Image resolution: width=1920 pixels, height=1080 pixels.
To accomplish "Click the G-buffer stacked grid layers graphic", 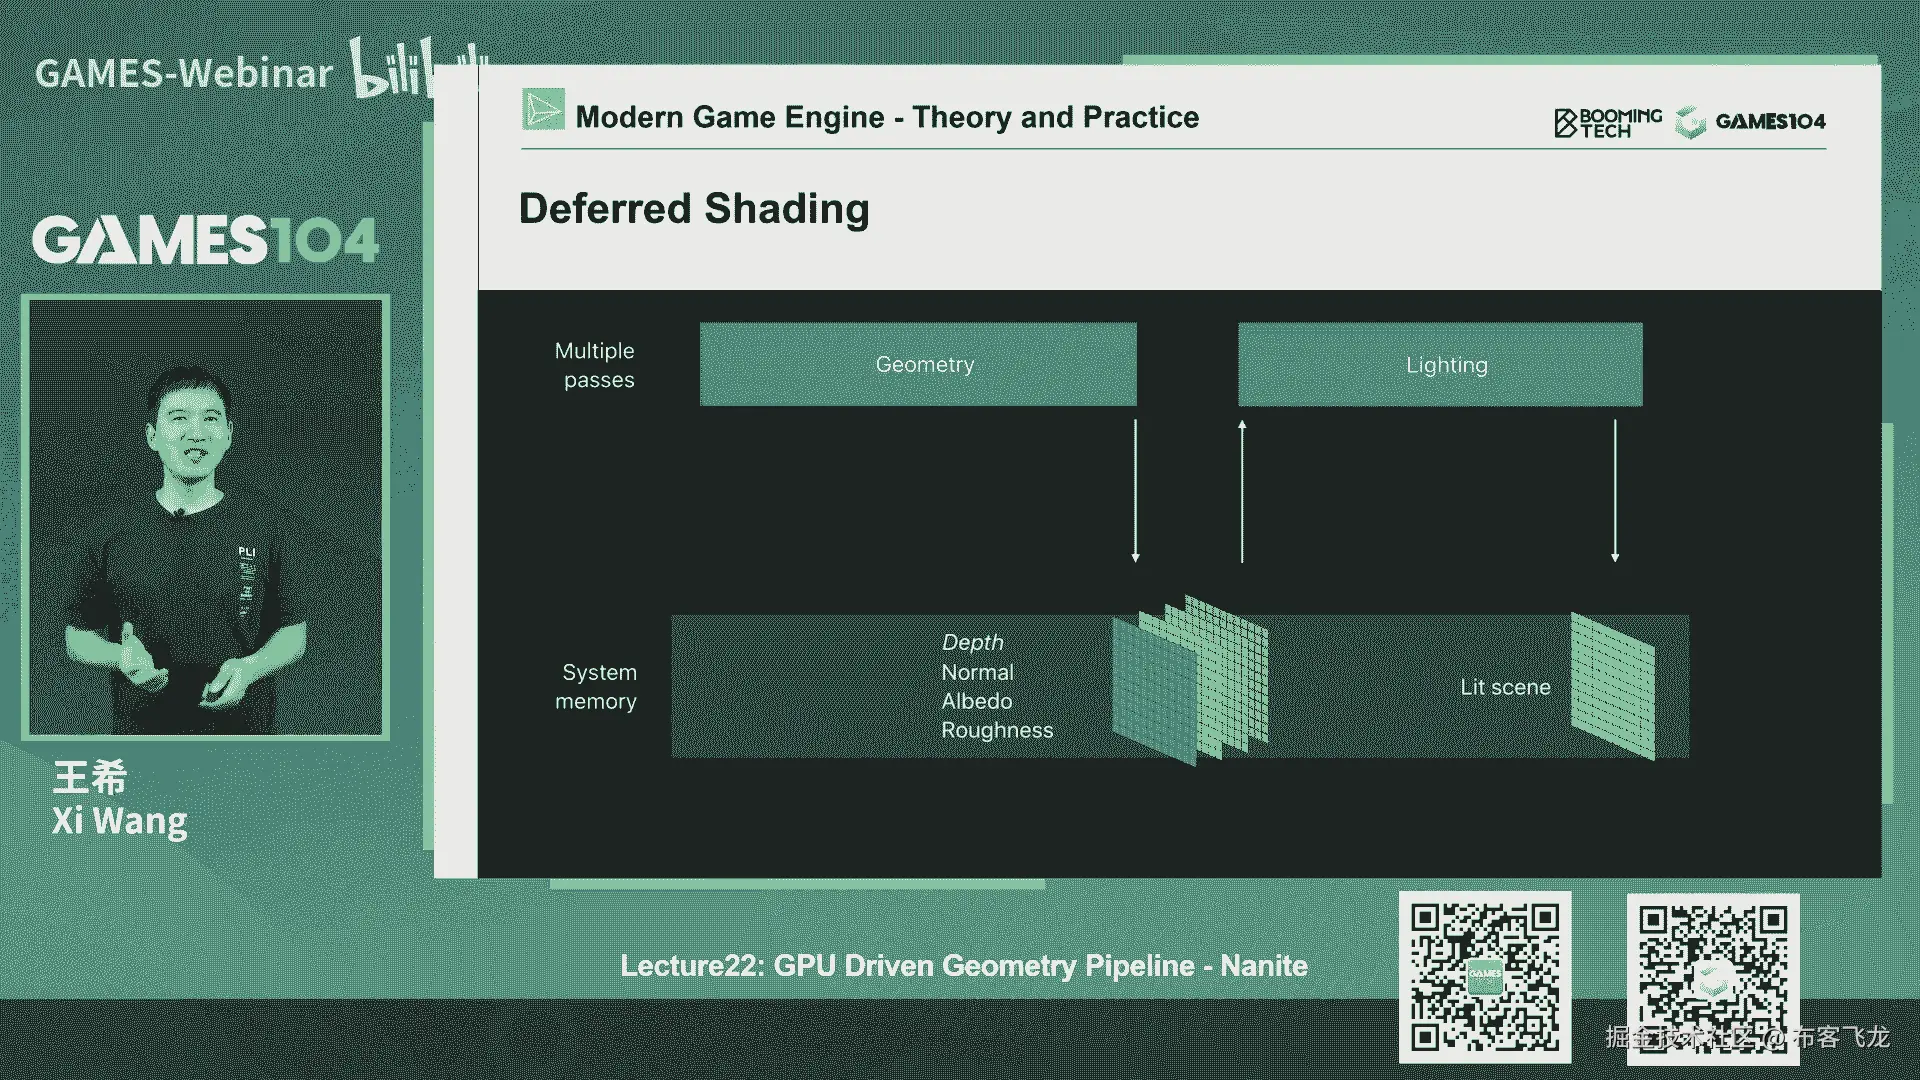I will (x=1190, y=680).
